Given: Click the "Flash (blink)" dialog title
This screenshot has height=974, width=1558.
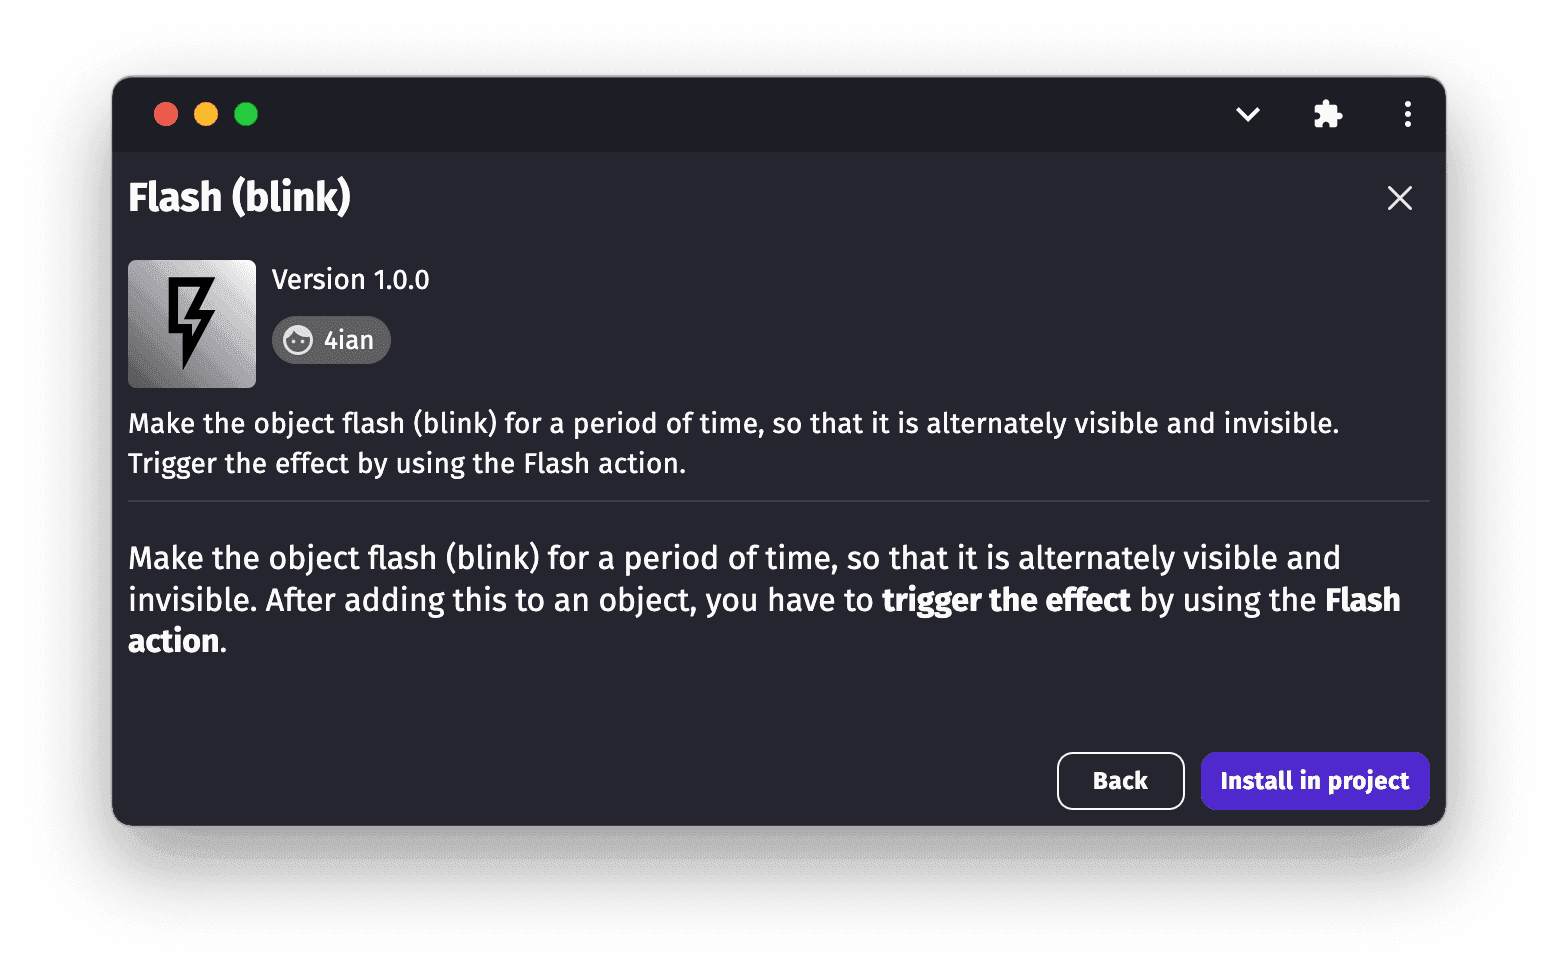Looking at the screenshot, I should [240, 197].
